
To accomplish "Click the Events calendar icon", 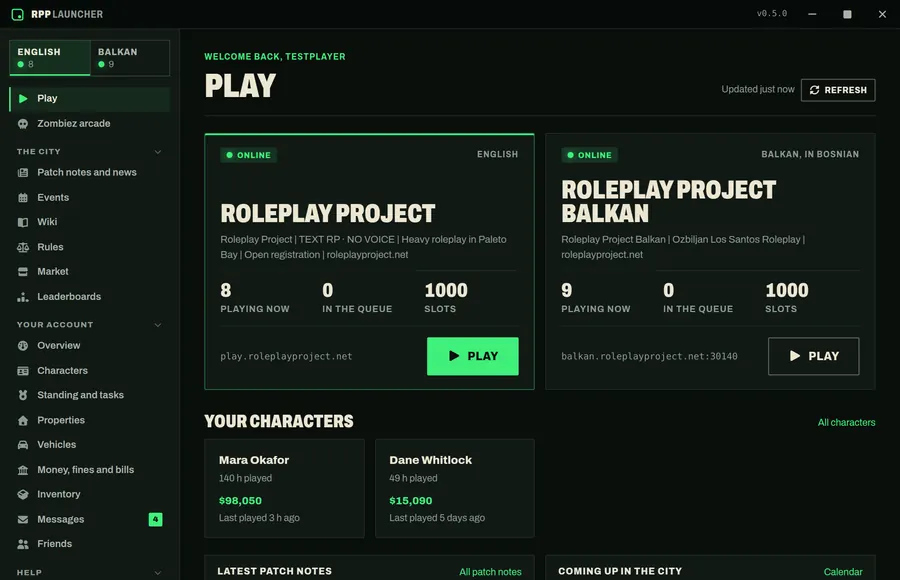I will click(23, 198).
